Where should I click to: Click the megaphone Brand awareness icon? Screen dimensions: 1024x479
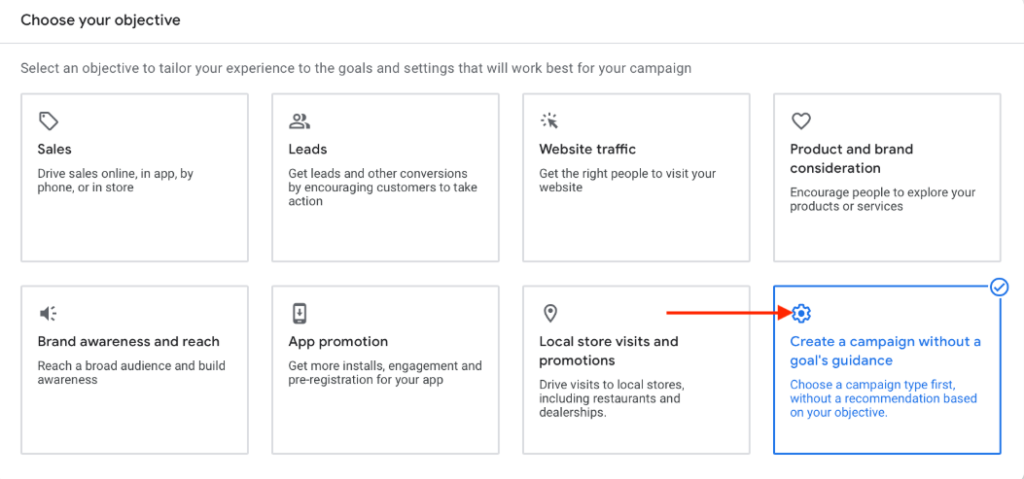tap(48, 314)
